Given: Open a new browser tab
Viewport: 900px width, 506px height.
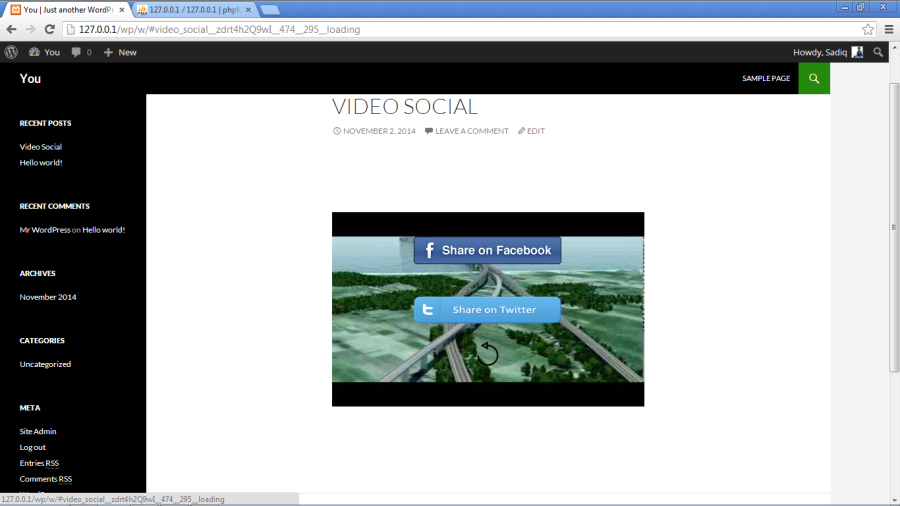Looking at the screenshot, I should (270, 10).
